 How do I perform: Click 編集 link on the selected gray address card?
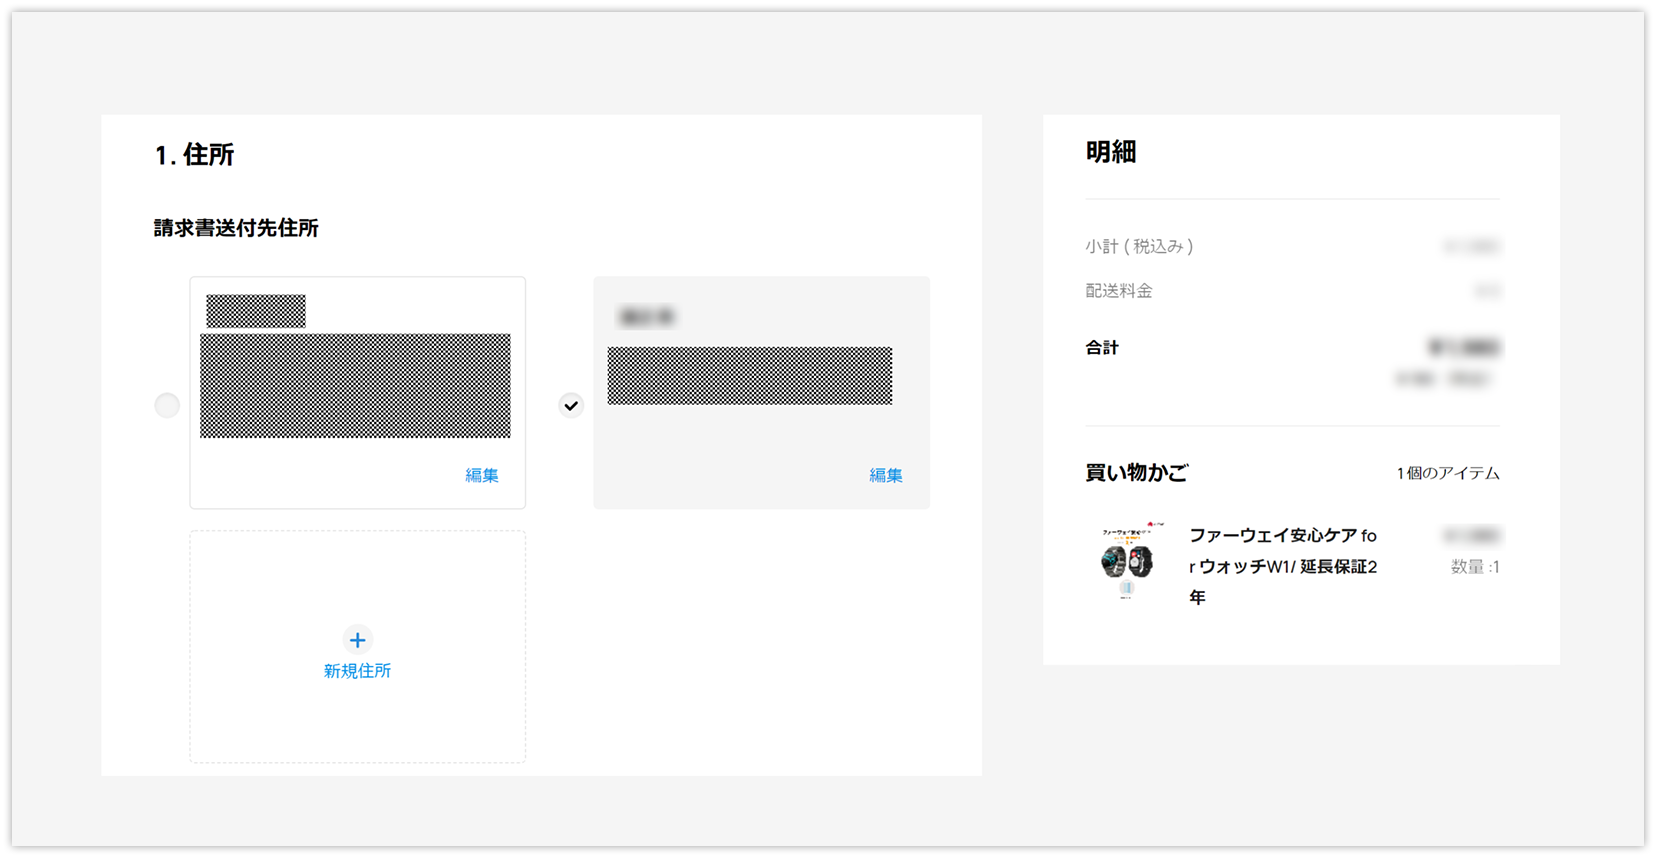pos(885,475)
